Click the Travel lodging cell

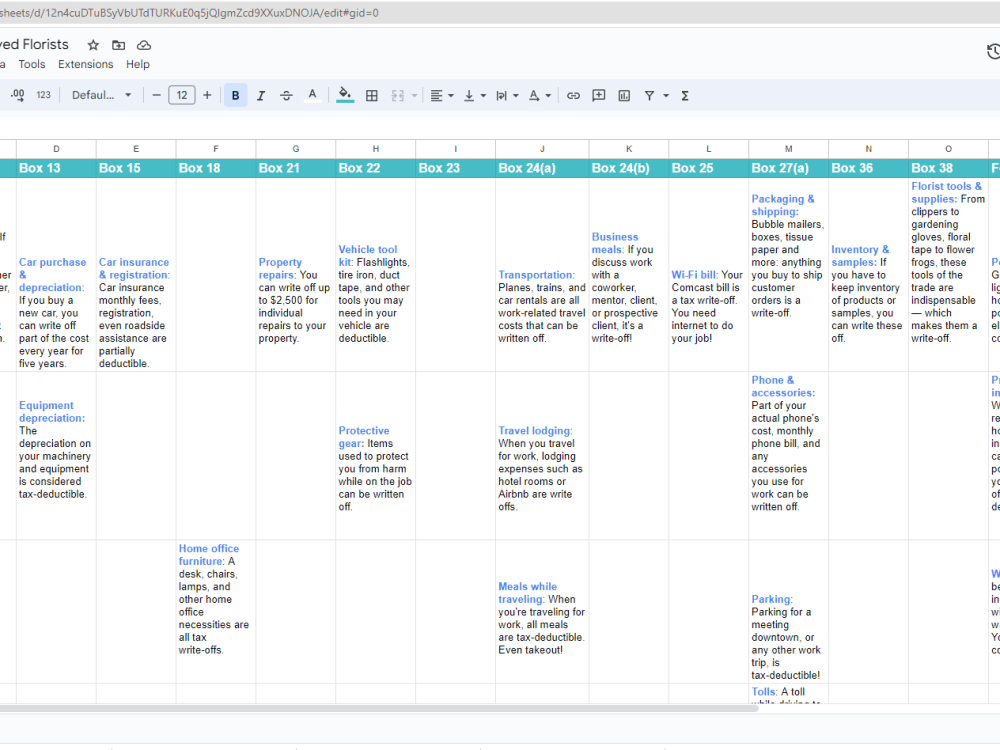[542, 456]
